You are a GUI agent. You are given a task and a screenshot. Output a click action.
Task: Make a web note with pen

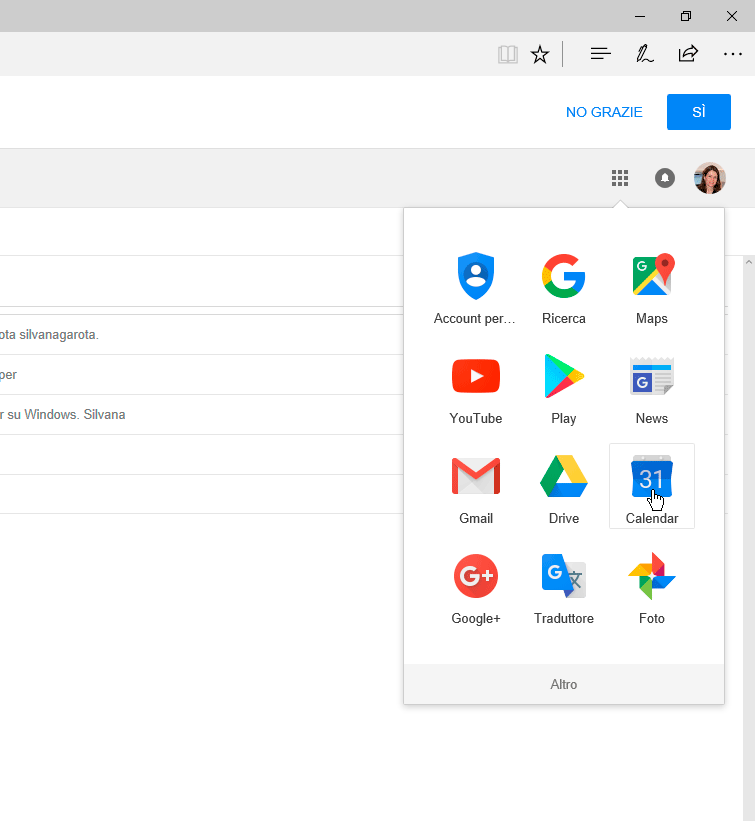pos(645,53)
